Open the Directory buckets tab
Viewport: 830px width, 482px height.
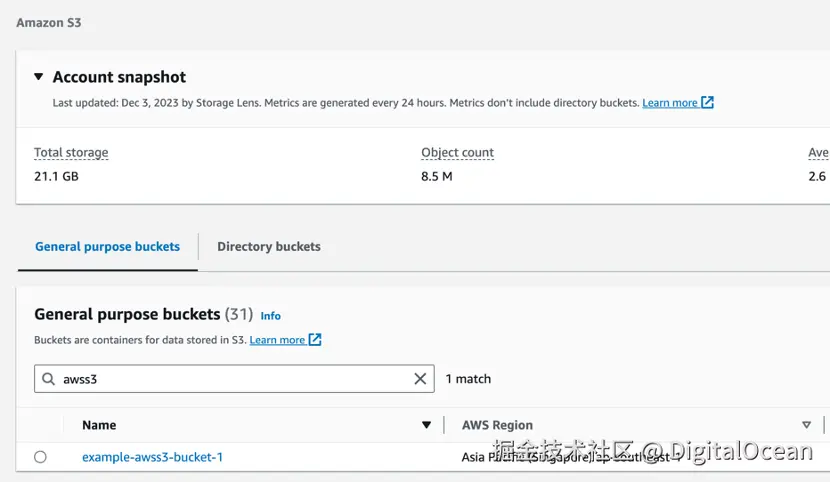(x=269, y=246)
